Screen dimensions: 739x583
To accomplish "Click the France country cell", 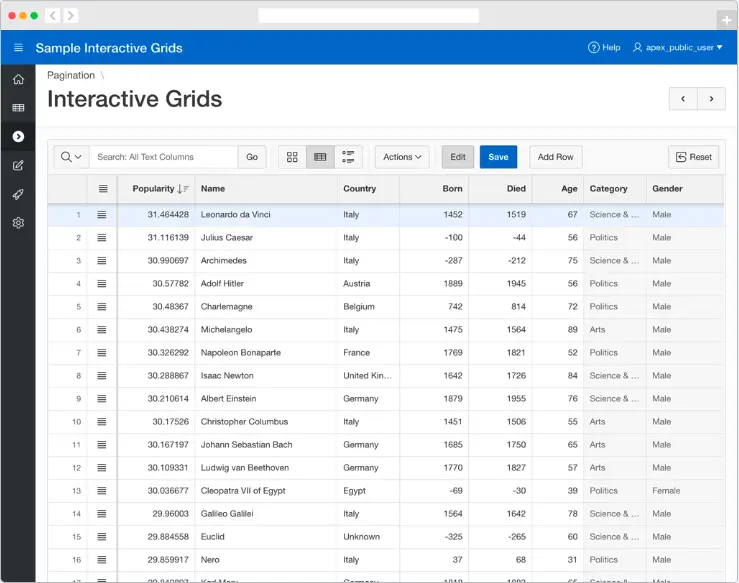I will (368, 353).
